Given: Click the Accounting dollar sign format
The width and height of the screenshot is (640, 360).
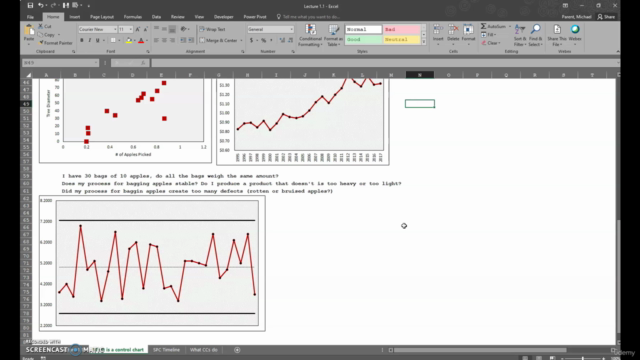Looking at the screenshot, I should pos(251,40).
